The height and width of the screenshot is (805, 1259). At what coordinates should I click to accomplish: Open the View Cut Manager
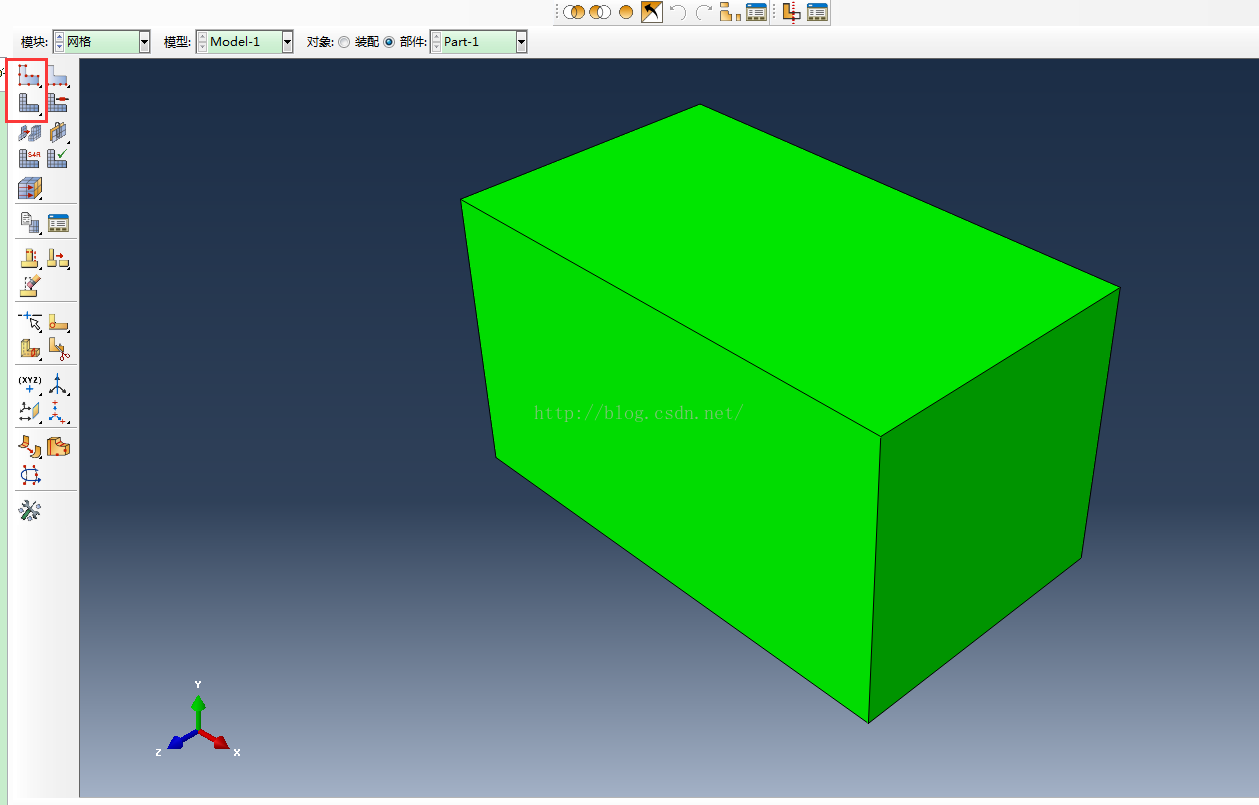[x=818, y=12]
